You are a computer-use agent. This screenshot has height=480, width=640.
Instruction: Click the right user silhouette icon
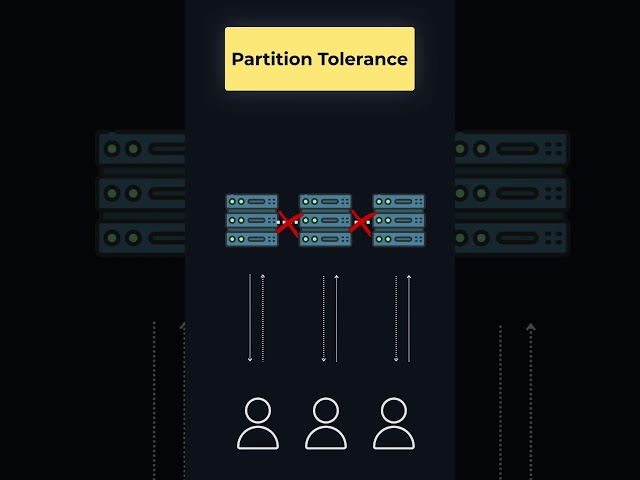[394, 423]
